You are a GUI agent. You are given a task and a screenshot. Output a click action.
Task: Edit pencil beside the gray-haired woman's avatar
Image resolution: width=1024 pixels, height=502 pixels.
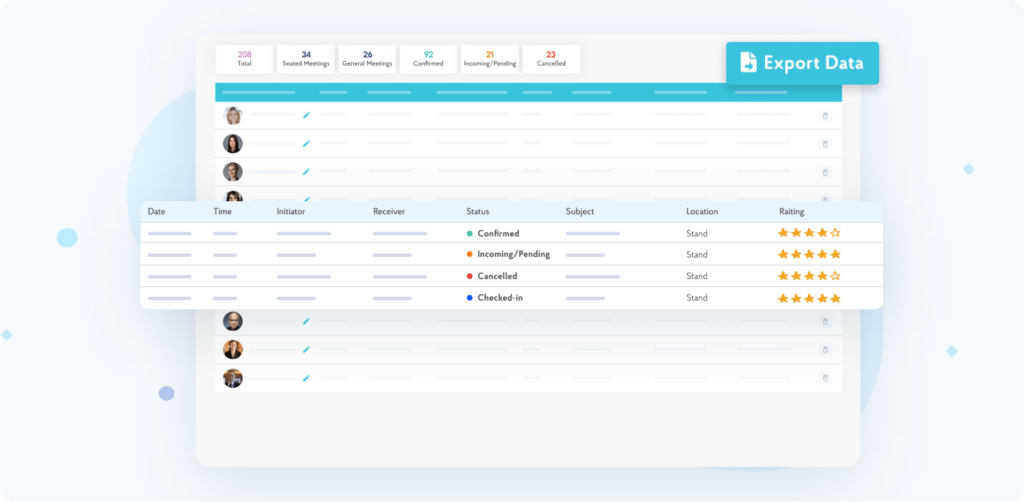(306, 171)
